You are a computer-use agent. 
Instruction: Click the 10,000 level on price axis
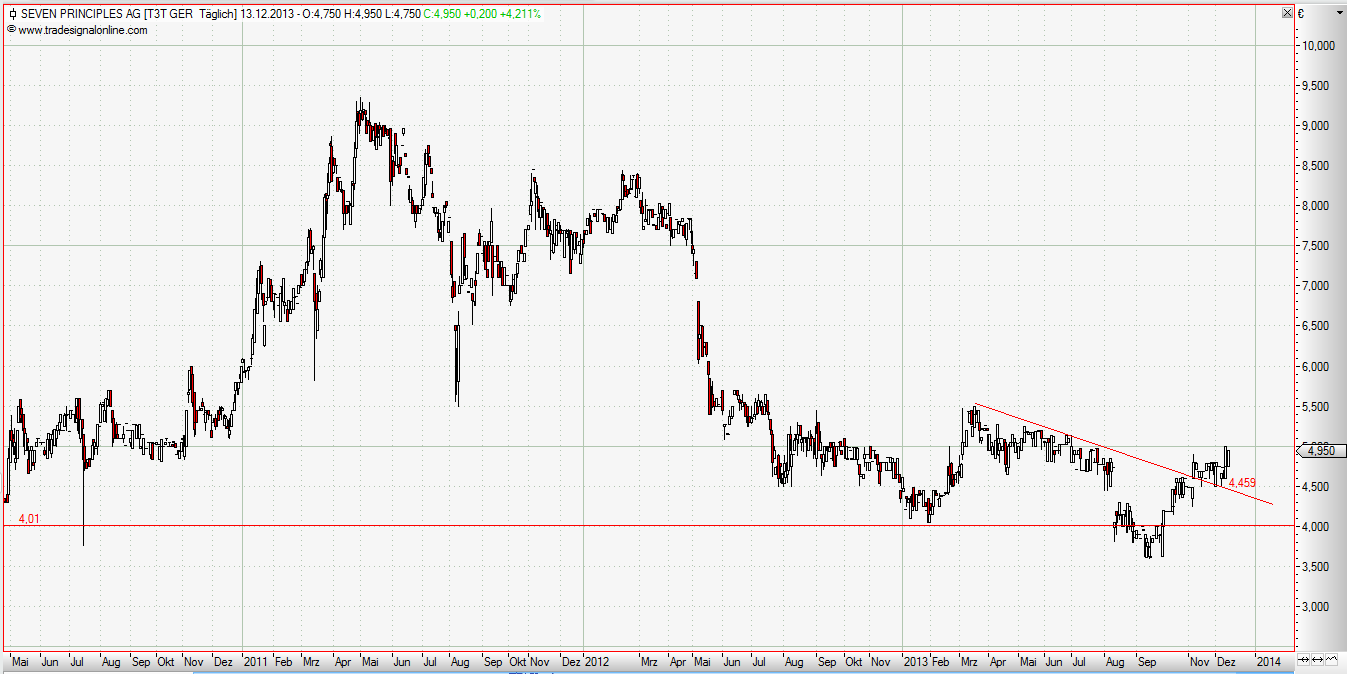1319,46
